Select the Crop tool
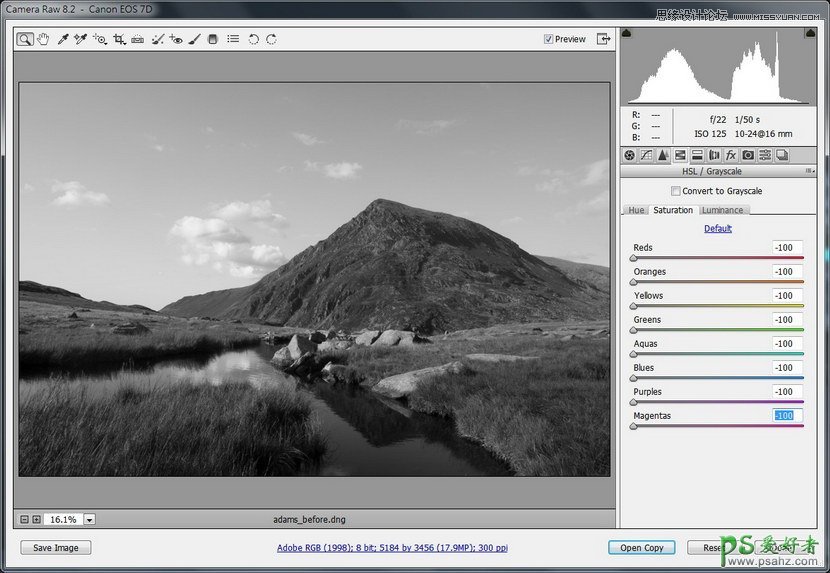830x573 pixels. (119, 40)
